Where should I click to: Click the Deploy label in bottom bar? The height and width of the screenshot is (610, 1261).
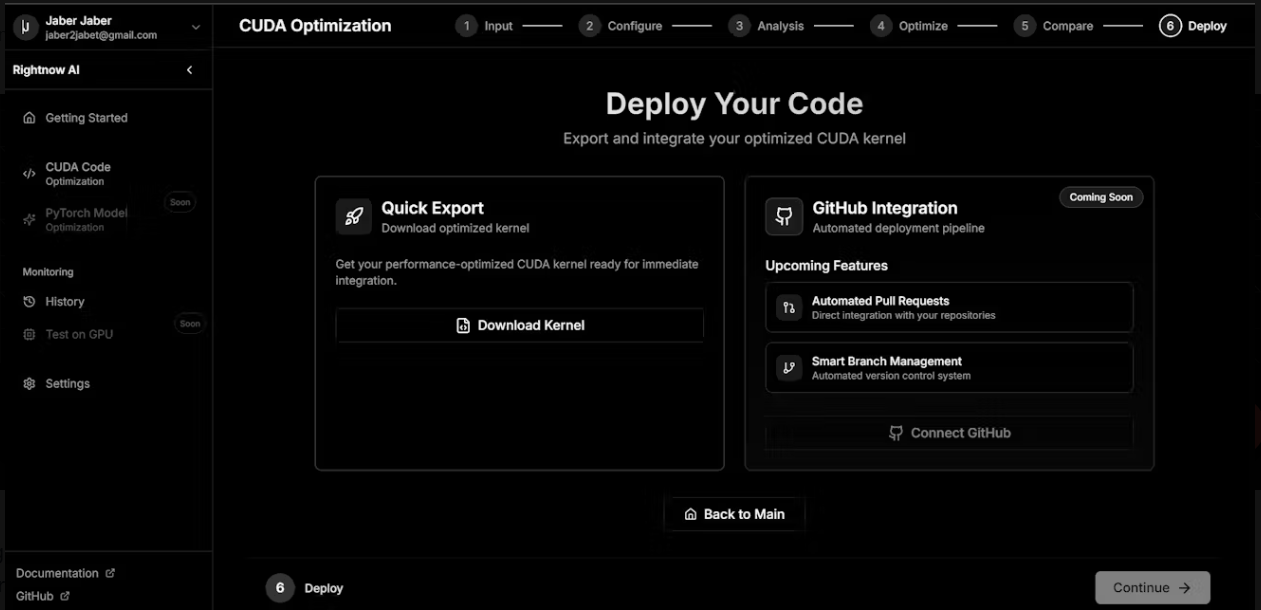pos(324,589)
